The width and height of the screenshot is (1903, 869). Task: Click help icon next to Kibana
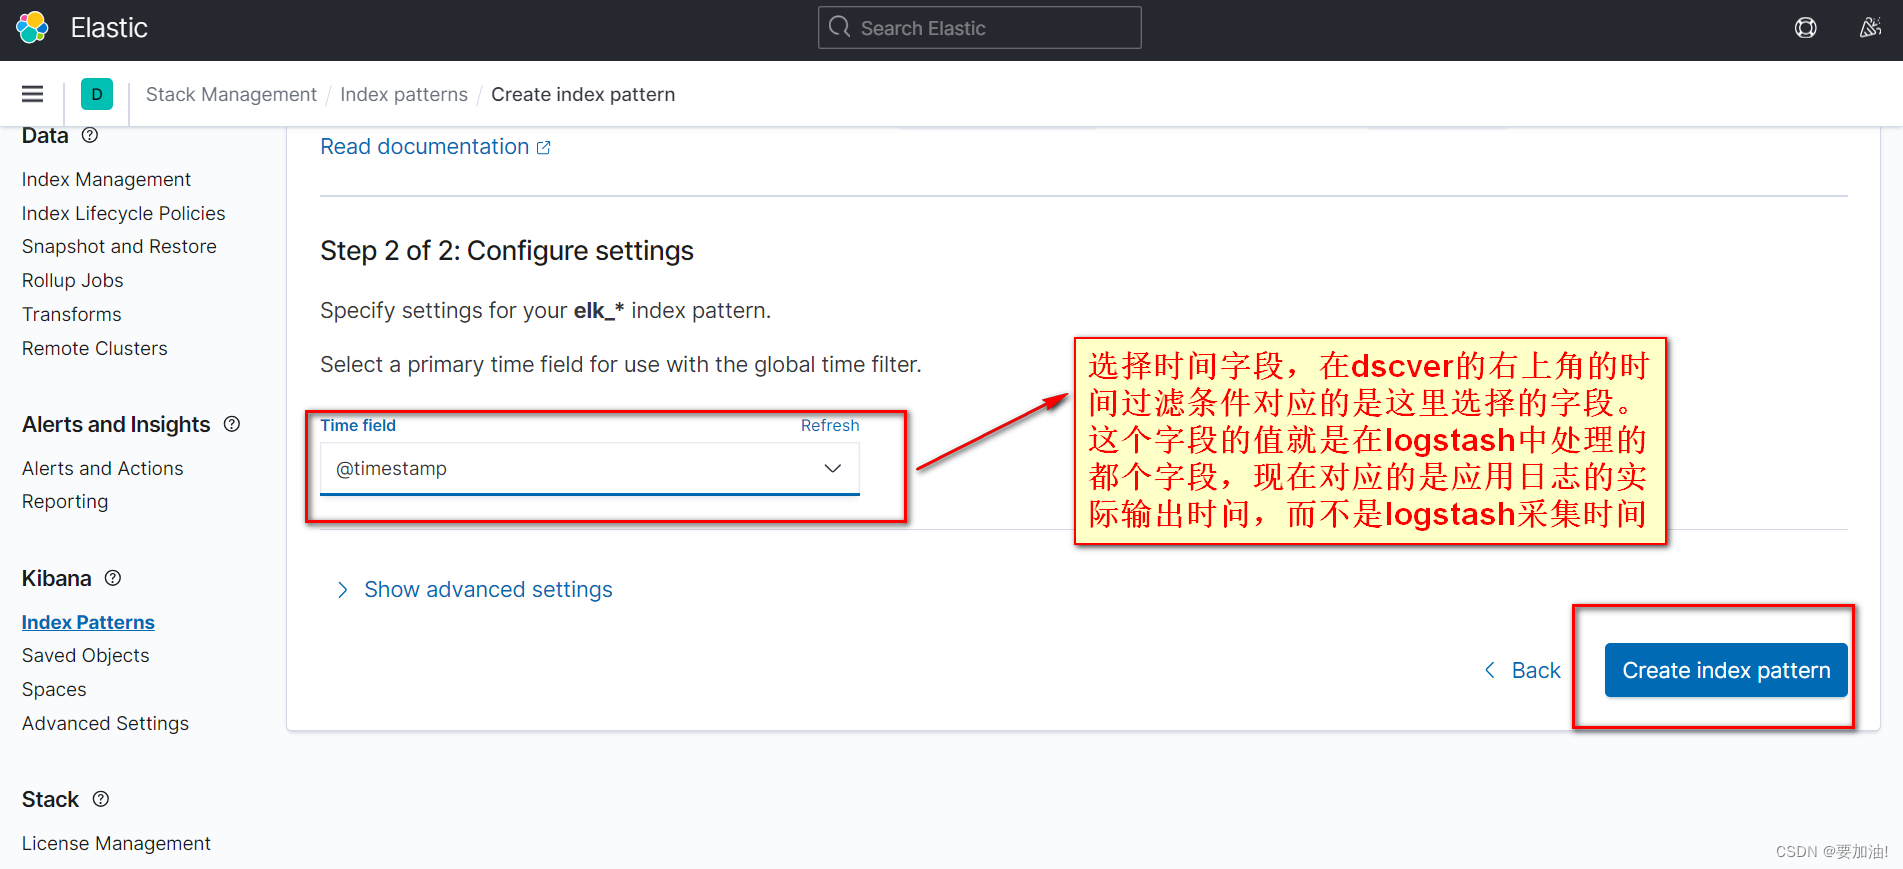click(113, 578)
